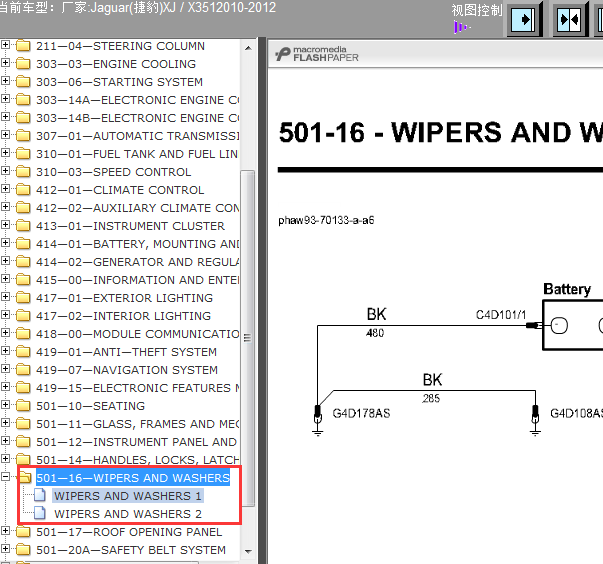Image resolution: width=603 pixels, height=564 pixels.
Task: Click the inward-arrows view control button
Action: tap(570, 19)
